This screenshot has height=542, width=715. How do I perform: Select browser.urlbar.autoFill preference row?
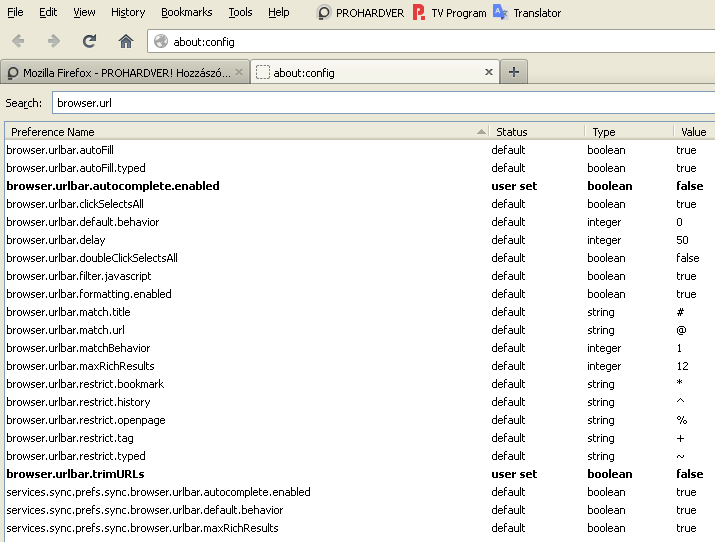click(x=359, y=150)
